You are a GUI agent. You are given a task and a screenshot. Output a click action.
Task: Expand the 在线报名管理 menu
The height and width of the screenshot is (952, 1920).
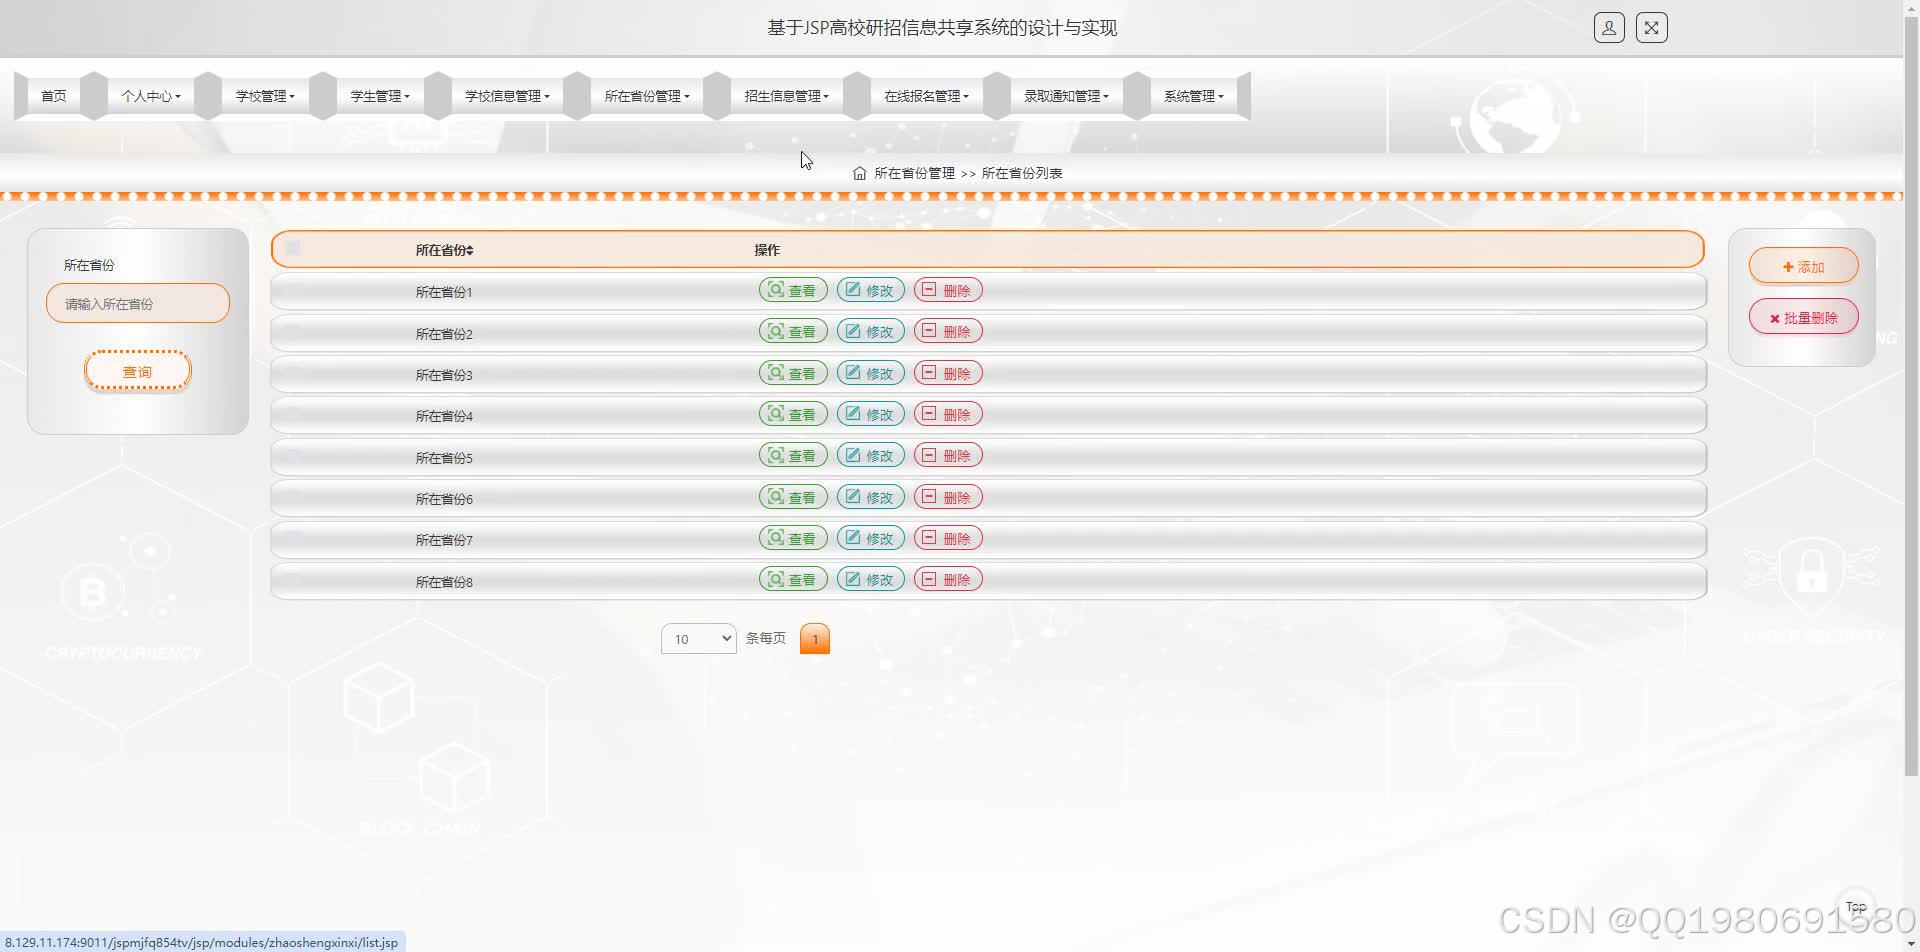coord(927,96)
